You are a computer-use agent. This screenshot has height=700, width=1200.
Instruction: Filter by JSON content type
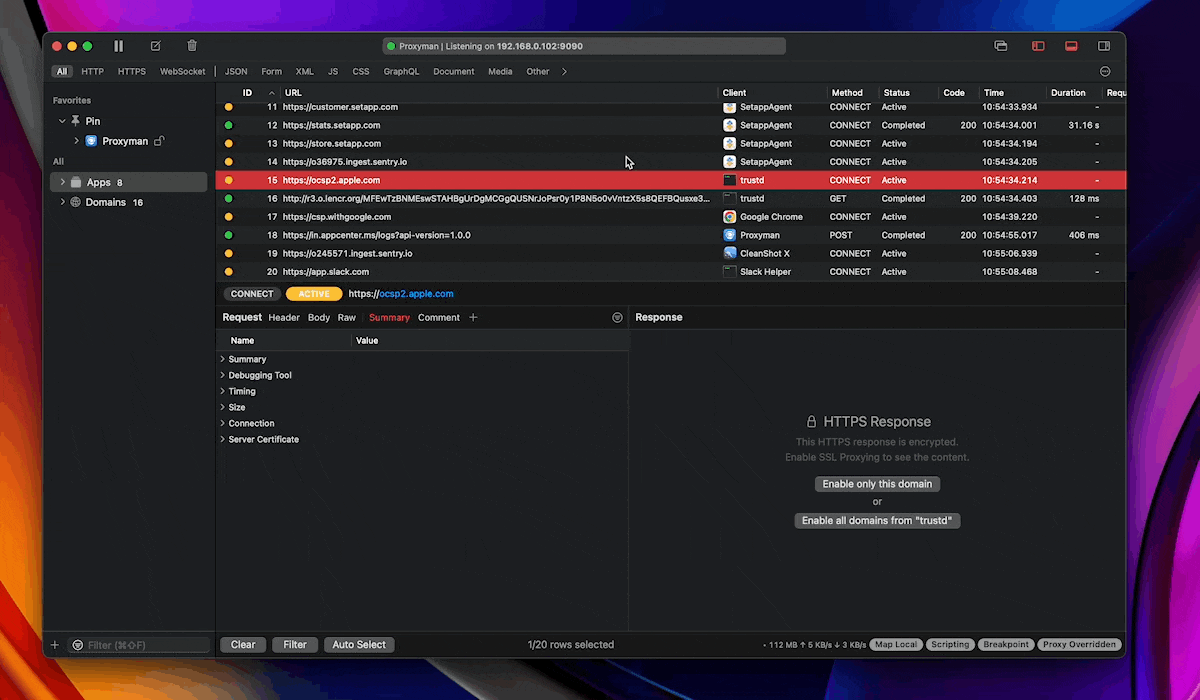tap(236, 72)
